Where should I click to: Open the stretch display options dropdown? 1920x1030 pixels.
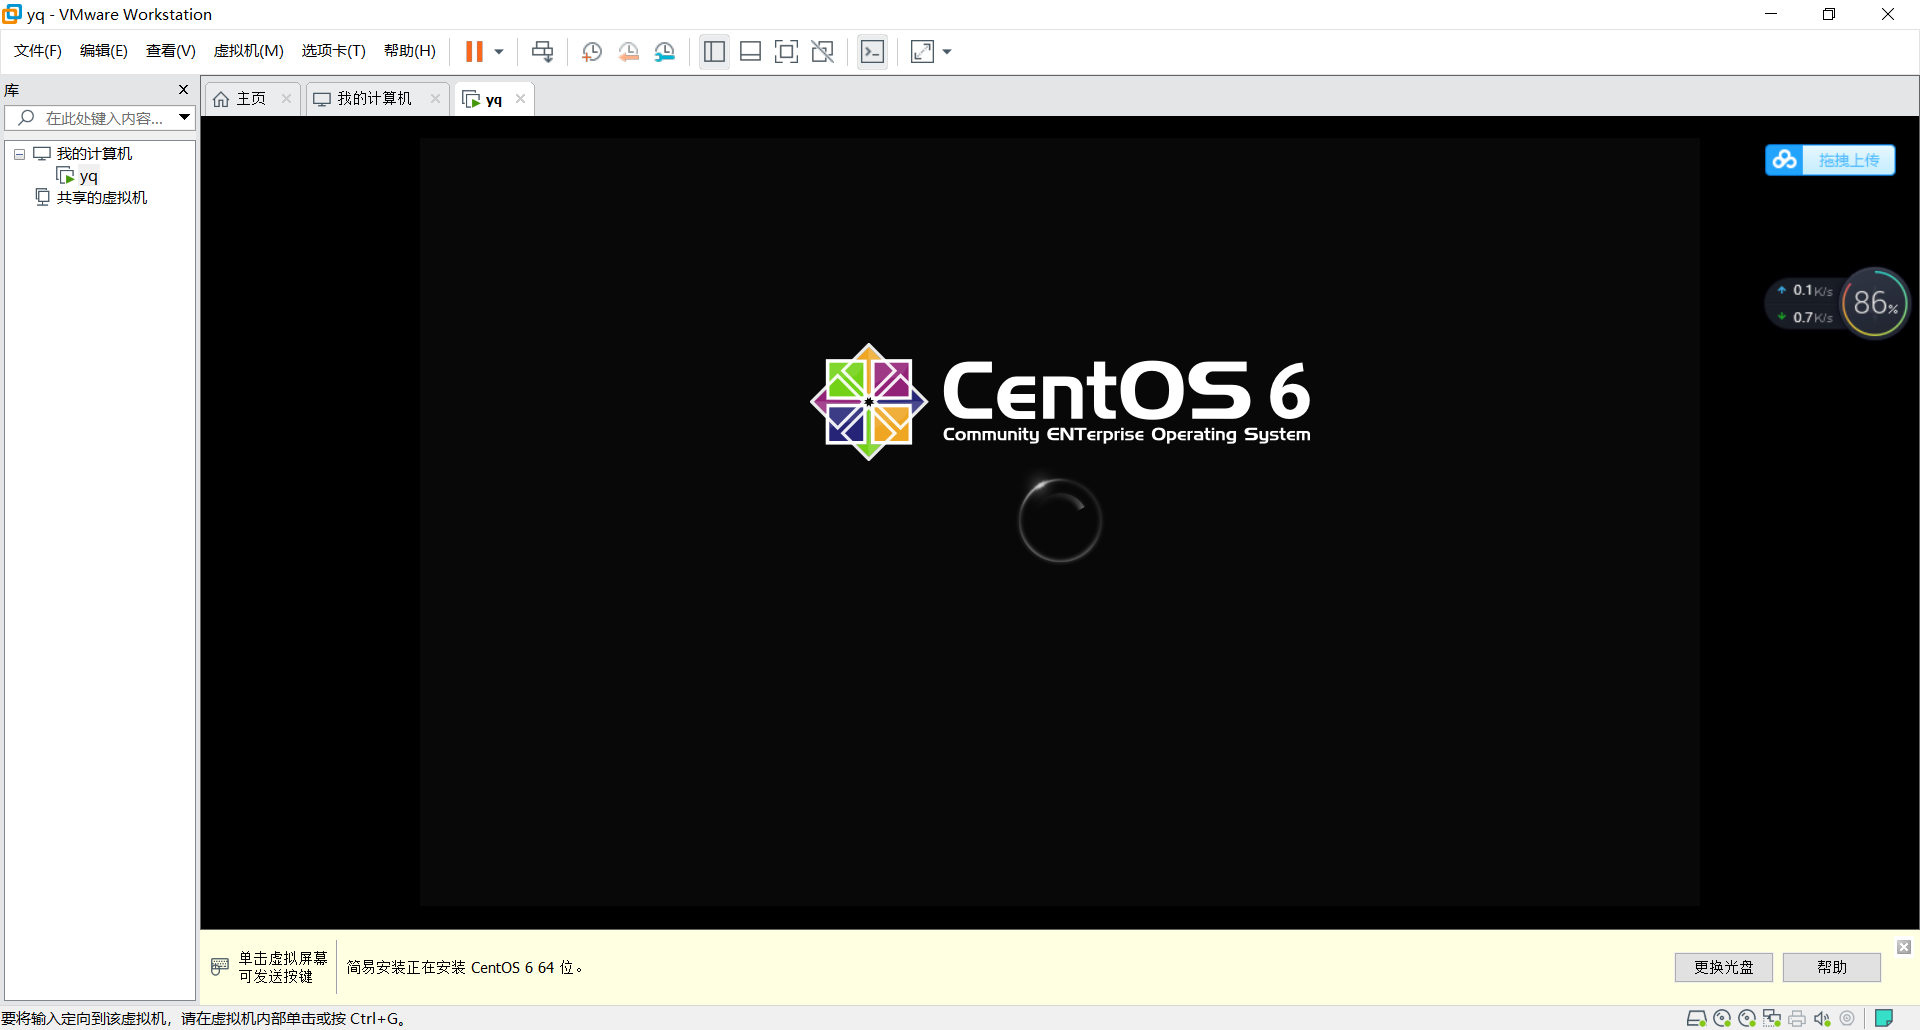(947, 52)
